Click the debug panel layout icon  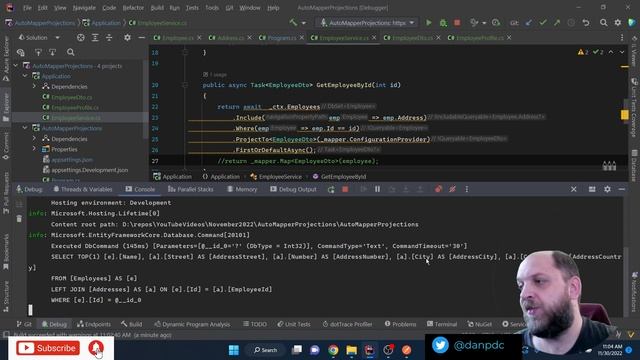click(x=592, y=189)
